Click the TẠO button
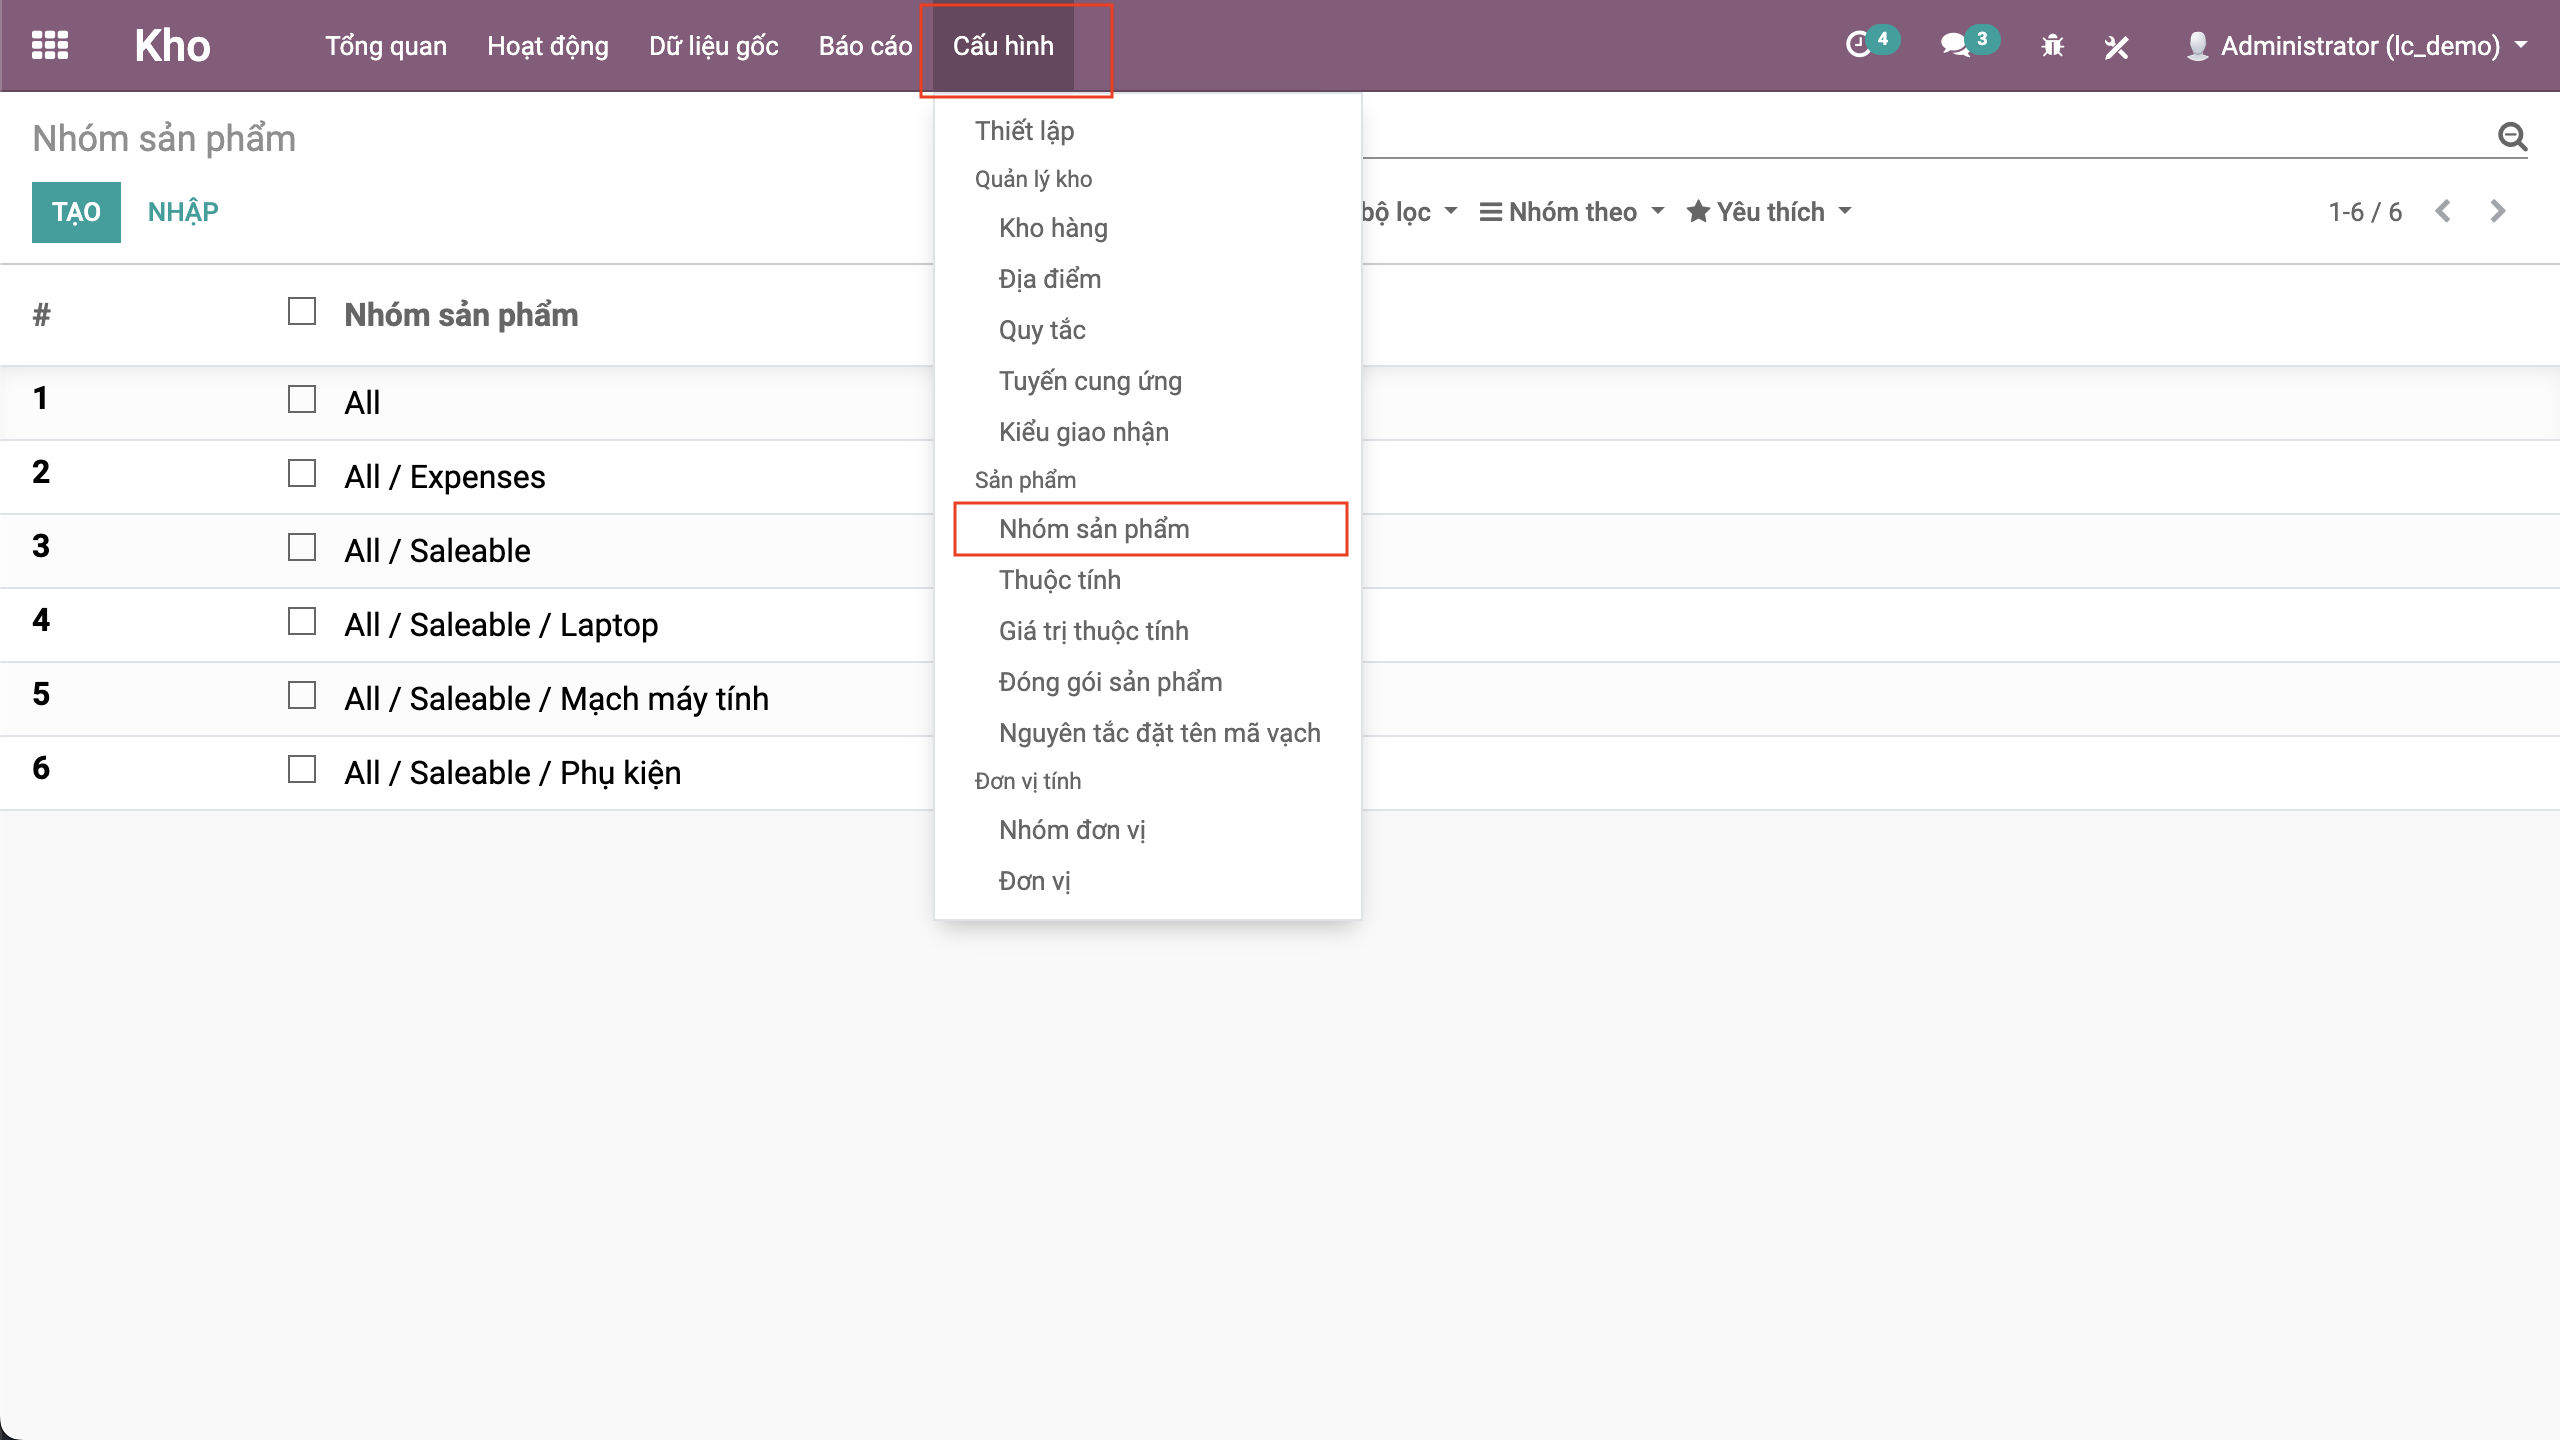The width and height of the screenshot is (2560, 1440). tap(76, 212)
